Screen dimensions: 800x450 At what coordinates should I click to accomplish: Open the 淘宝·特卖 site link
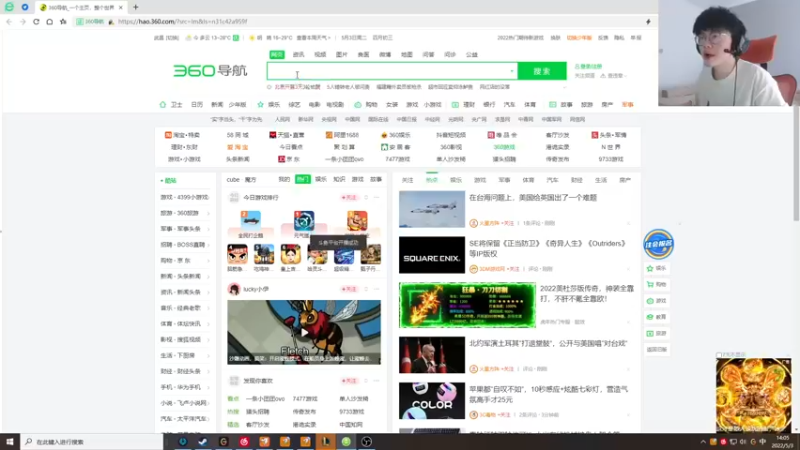click(182, 135)
